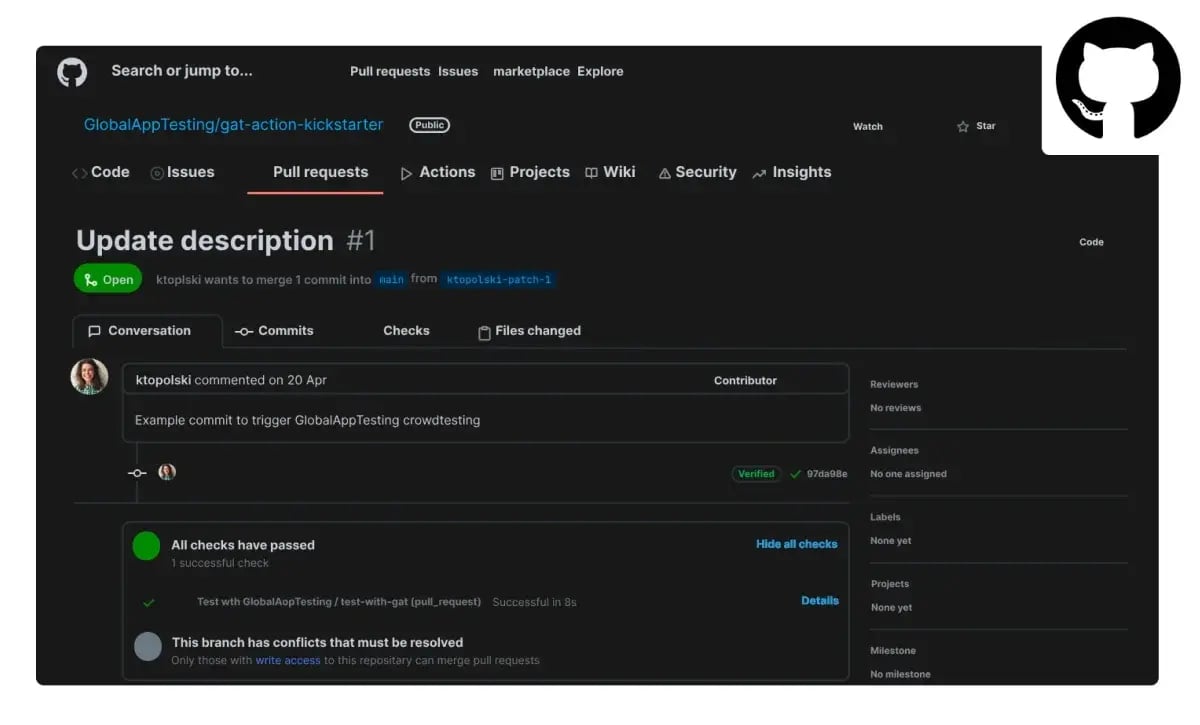Click the Actions play triangle icon
Viewport: 1200px width, 725px height.
click(407, 172)
